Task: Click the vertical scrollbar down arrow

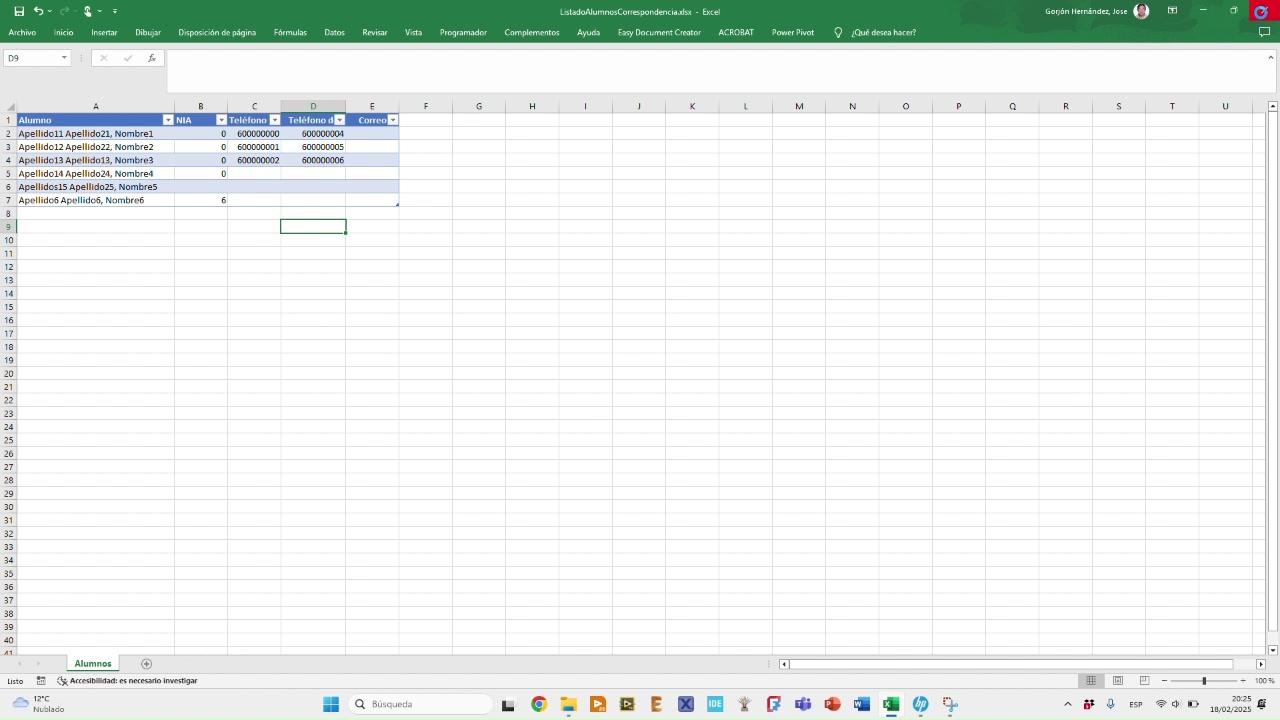Action: coord(1273,650)
